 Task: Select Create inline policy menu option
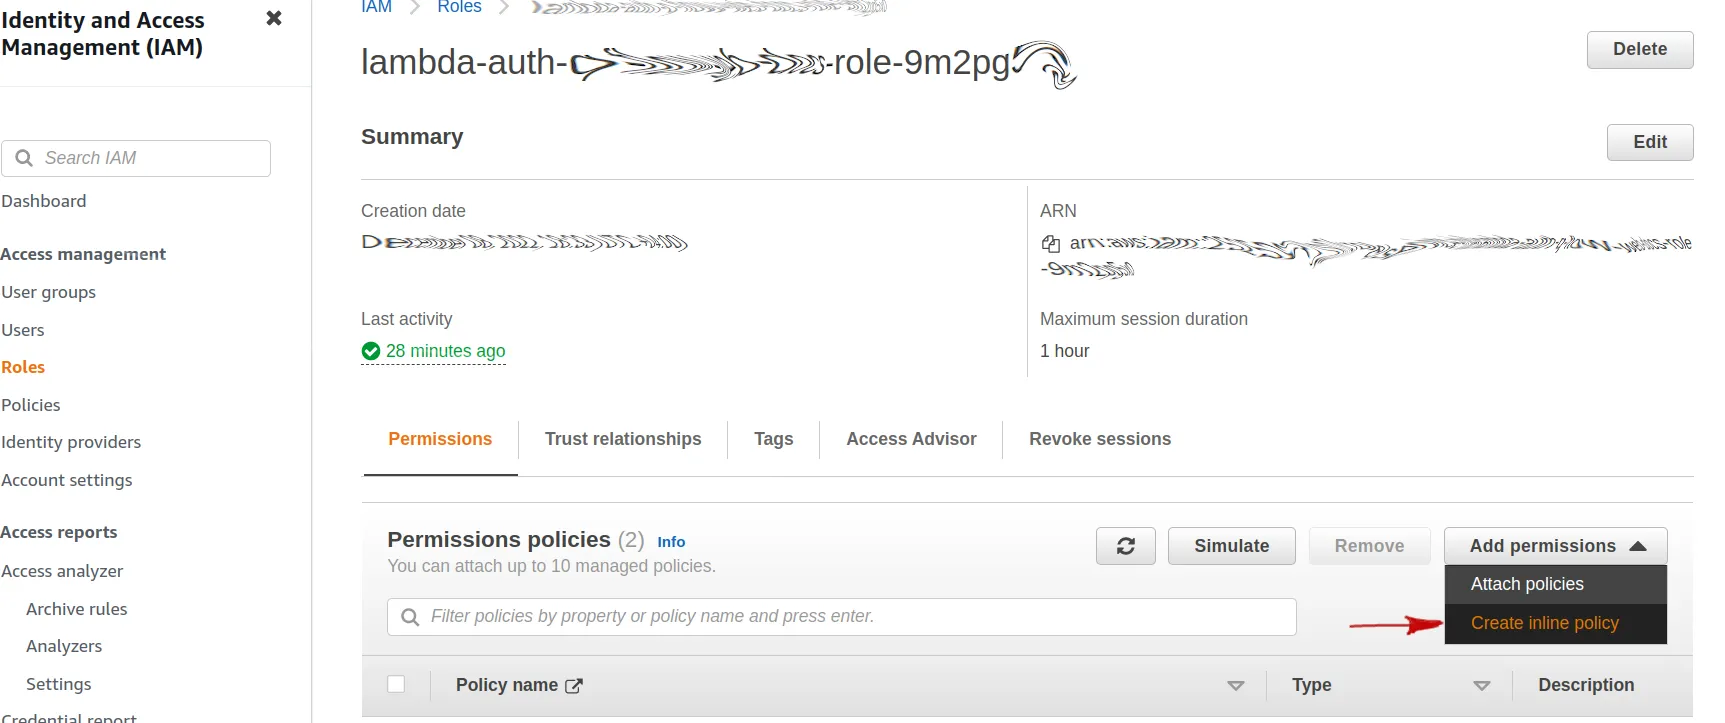click(1544, 623)
